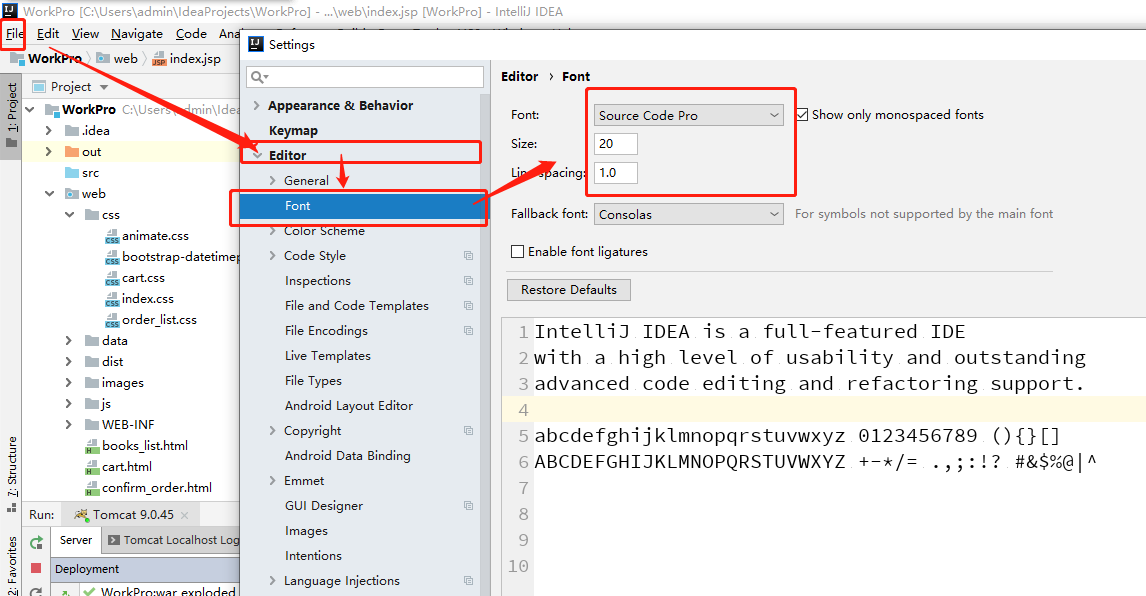Click the copy icon beside File Encodings
This screenshot has width=1146, height=596.
click(468, 331)
